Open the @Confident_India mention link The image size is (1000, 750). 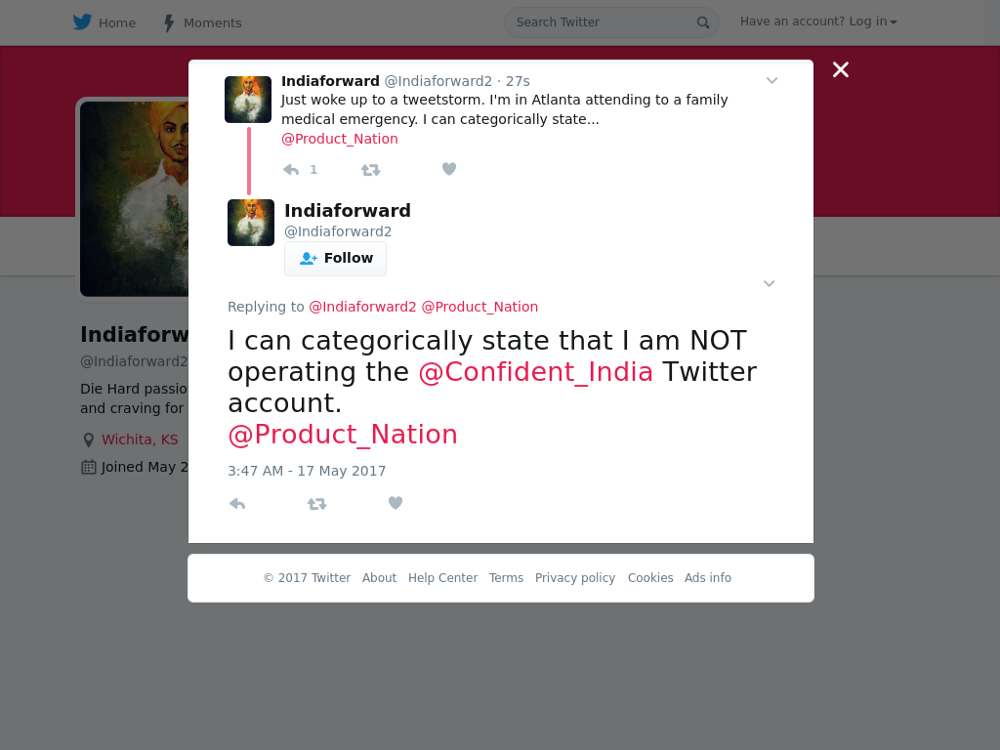(536, 372)
